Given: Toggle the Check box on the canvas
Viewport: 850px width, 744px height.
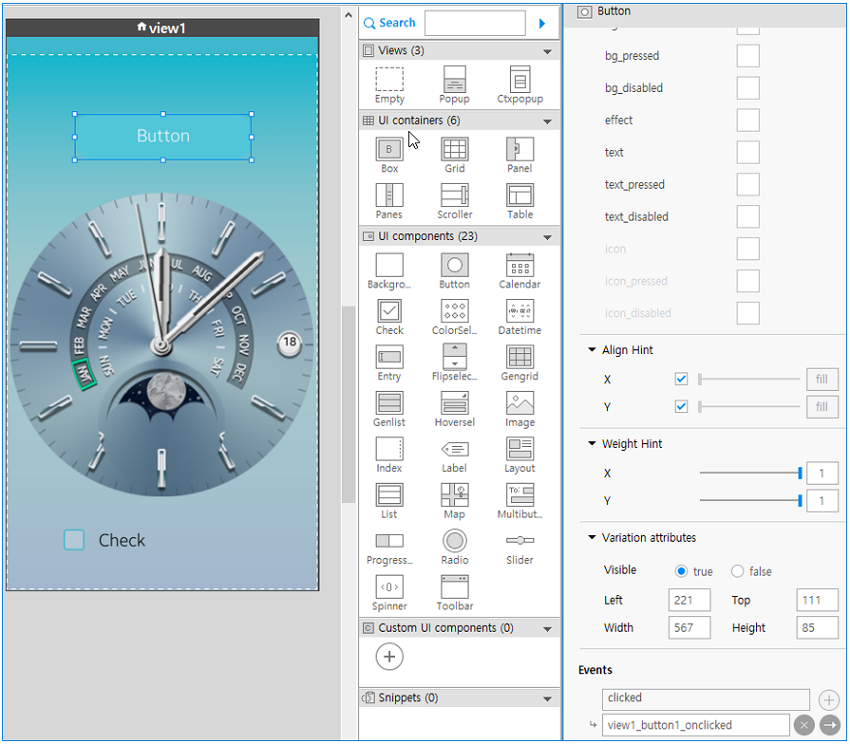Looking at the screenshot, I should click(74, 540).
